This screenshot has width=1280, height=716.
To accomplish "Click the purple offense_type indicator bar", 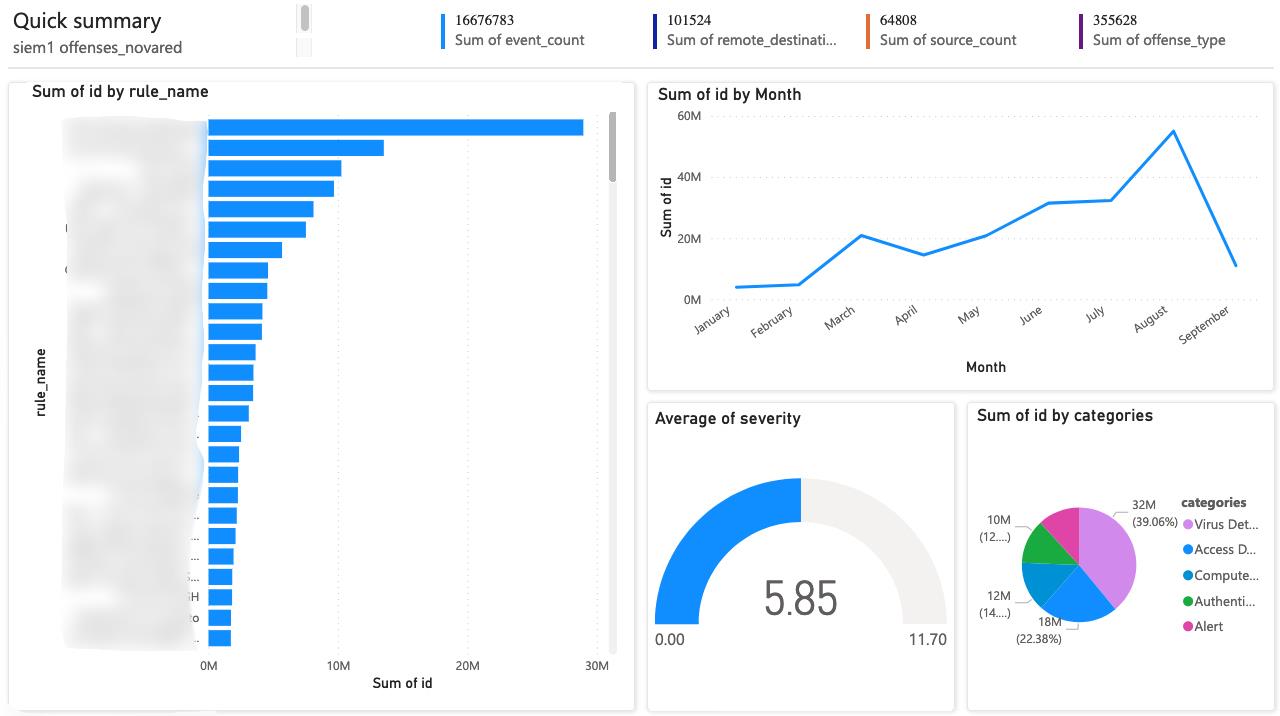I will click(1081, 30).
